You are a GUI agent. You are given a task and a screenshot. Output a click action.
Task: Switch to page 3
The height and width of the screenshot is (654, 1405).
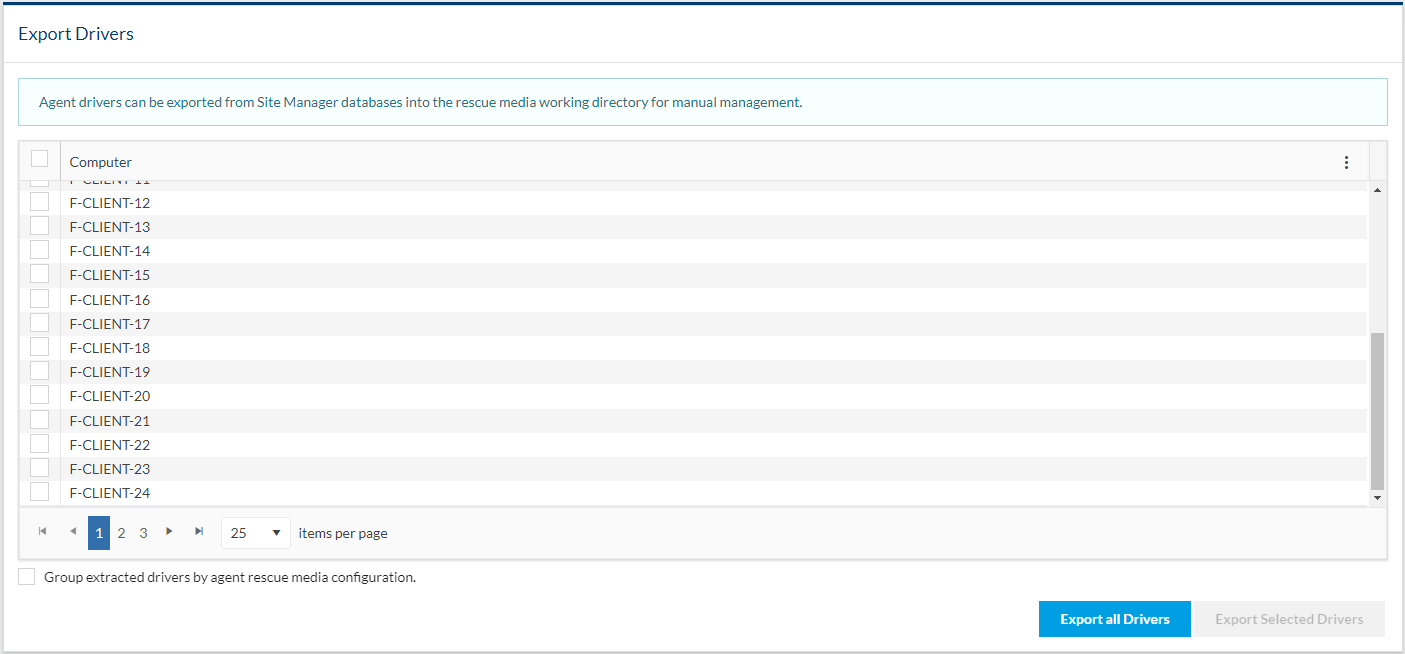(143, 533)
